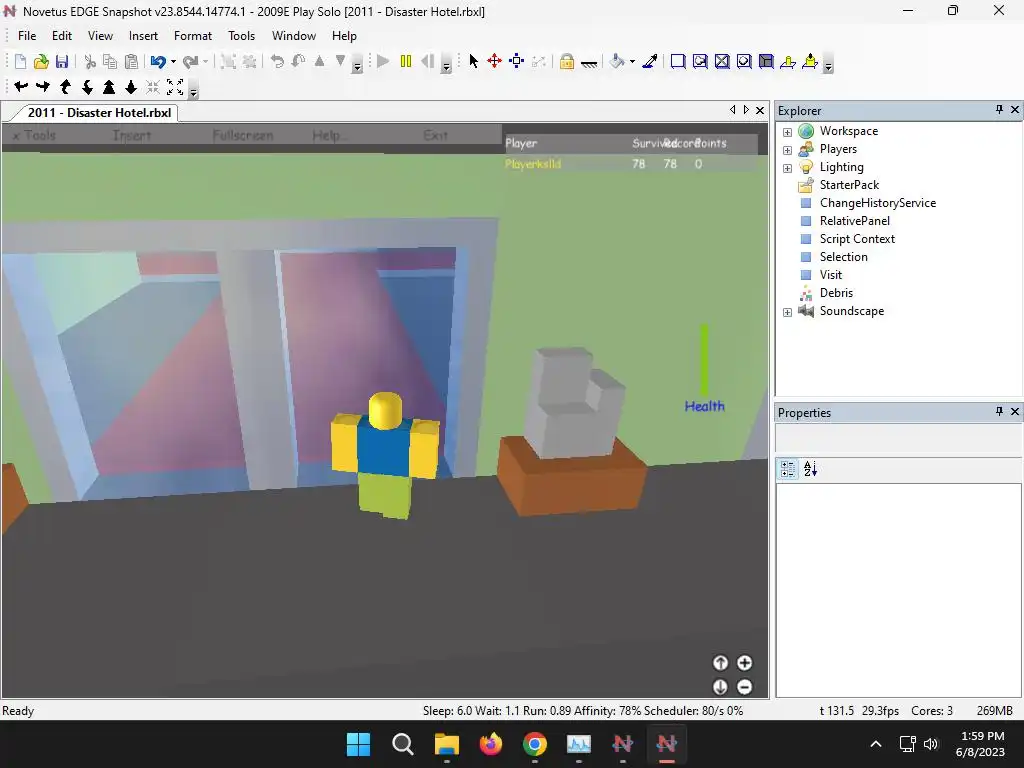The width and height of the screenshot is (1024, 768).
Task: Save the place with the floppy disk icon
Action: 62,61
